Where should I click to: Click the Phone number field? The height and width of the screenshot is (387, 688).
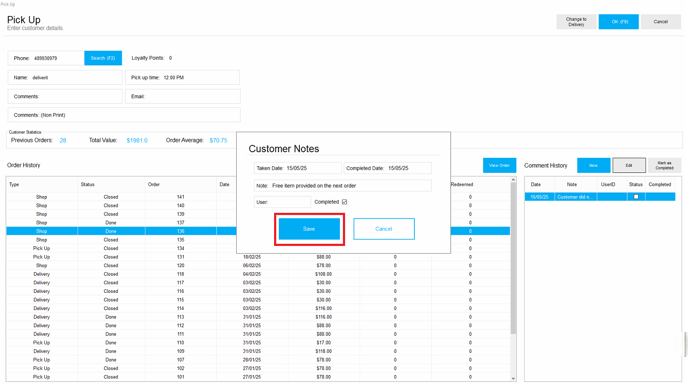click(x=46, y=58)
